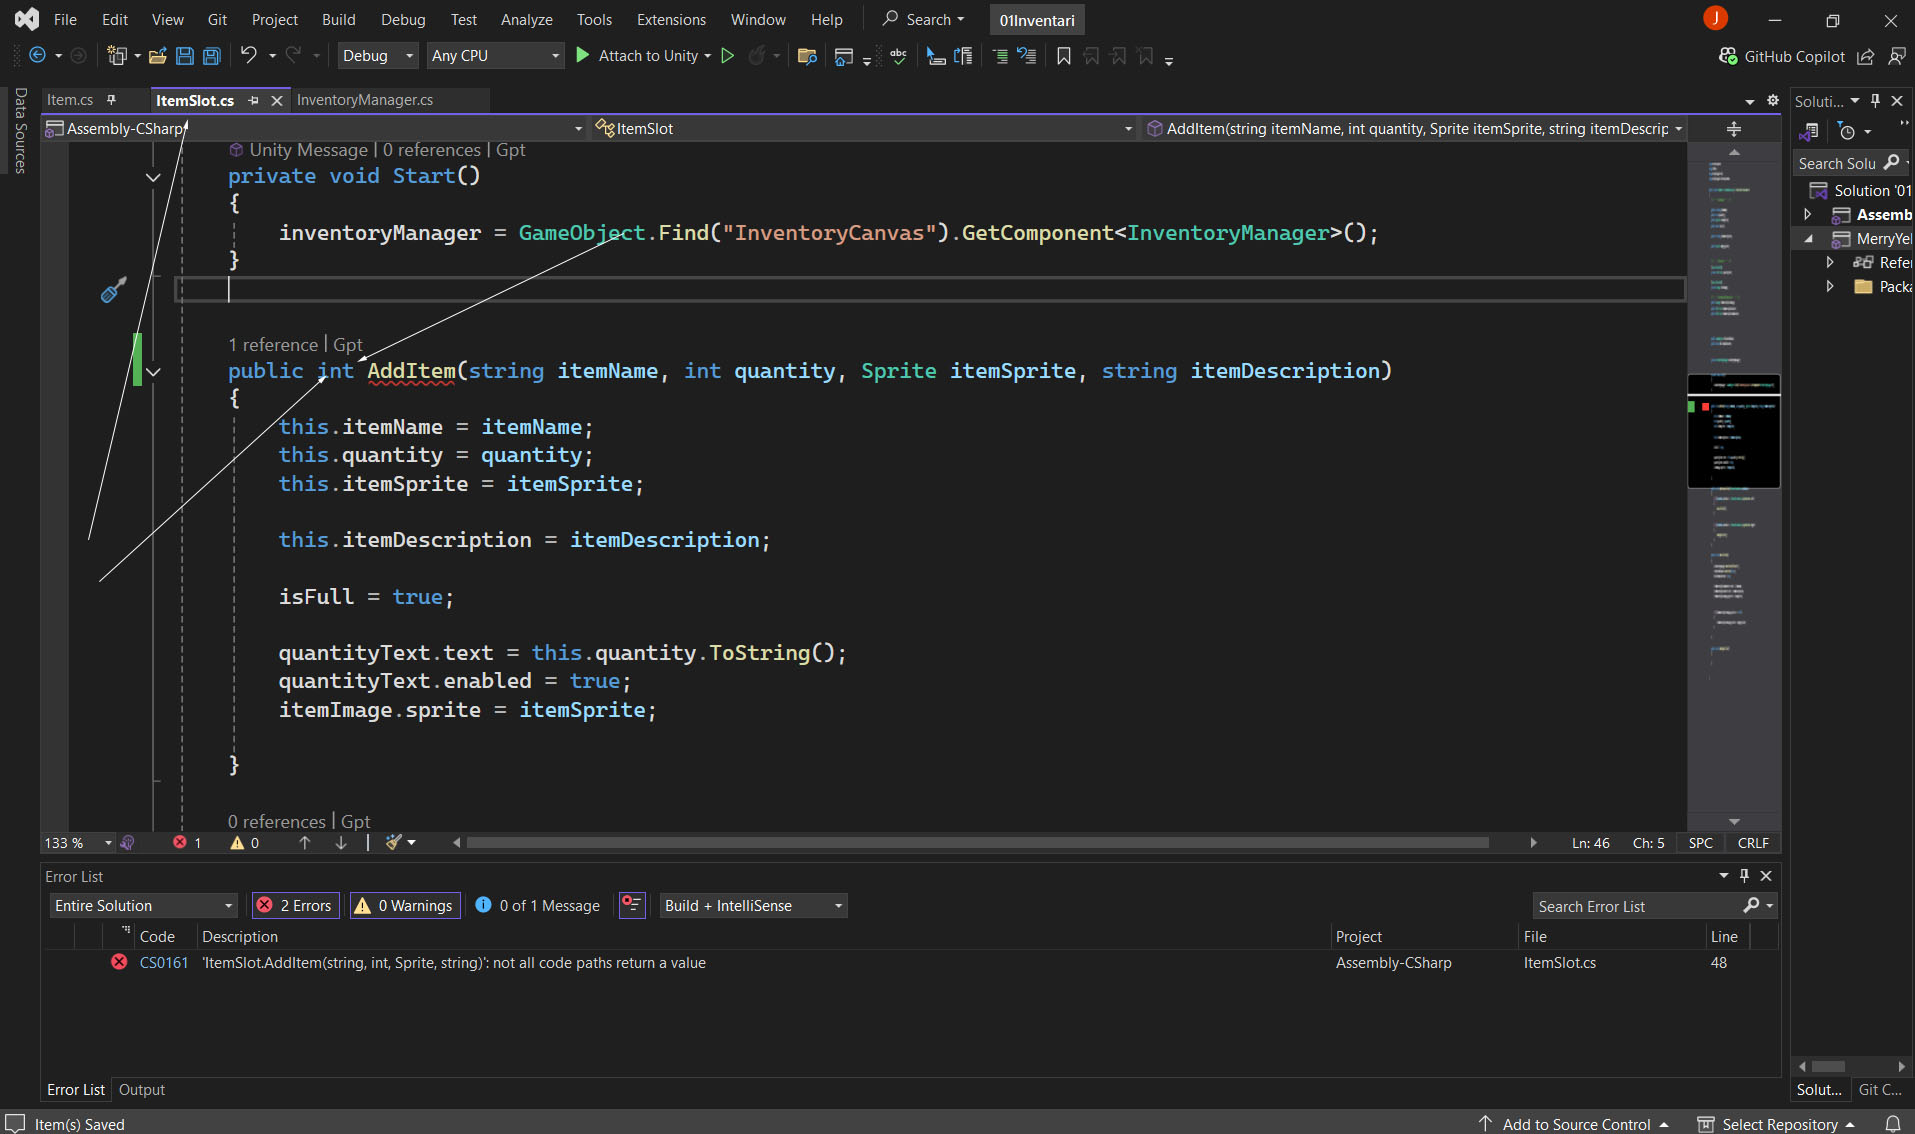The height and width of the screenshot is (1134, 1915).
Task: Click the Undo arrow icon
Action: [x=248, y=56]
